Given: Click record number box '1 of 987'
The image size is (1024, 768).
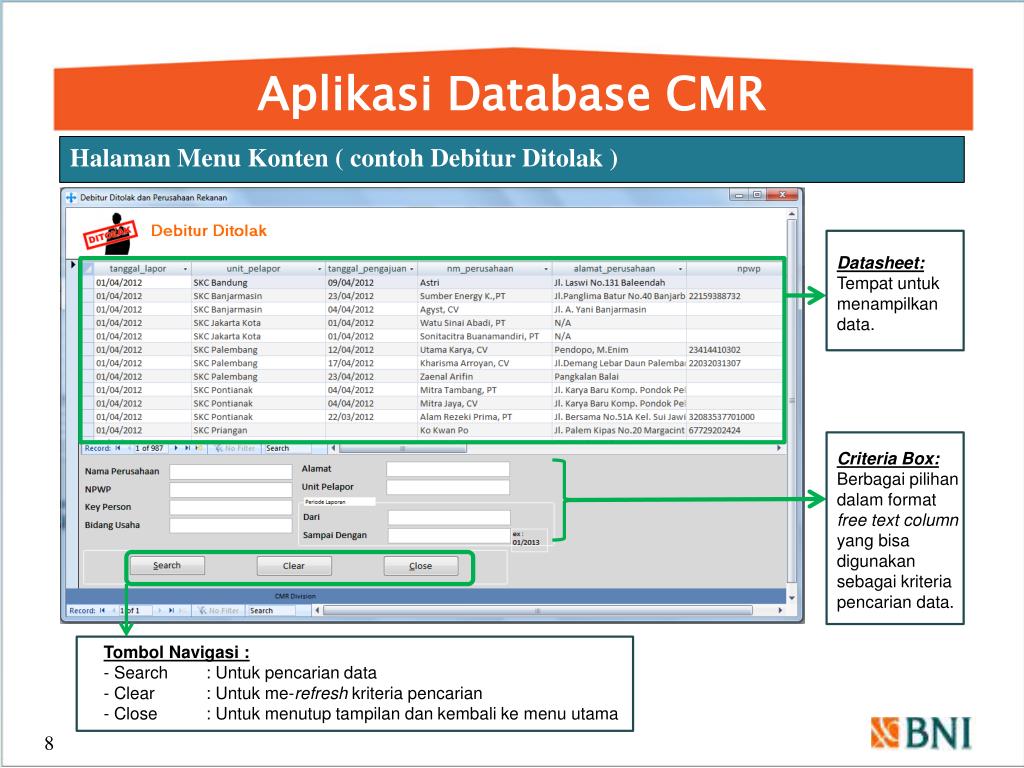Looking at the screenshot, I should tap(152, 449).
